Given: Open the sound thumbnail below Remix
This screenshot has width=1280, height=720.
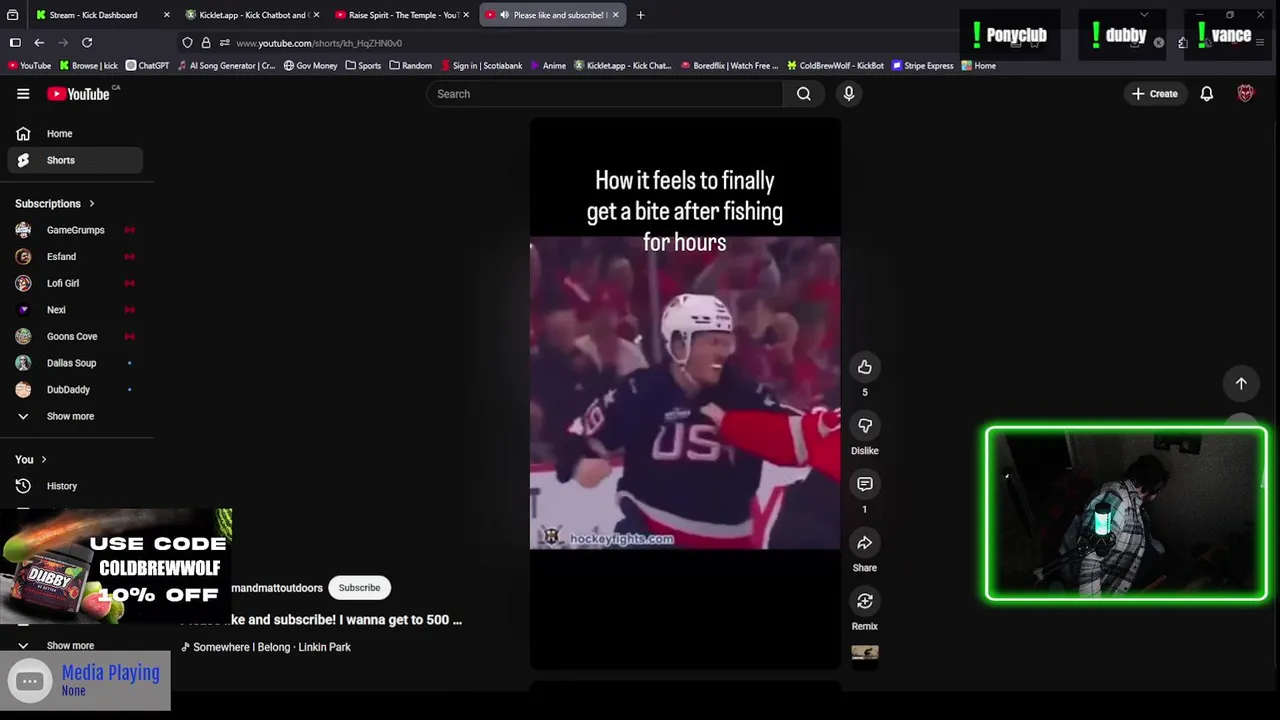Looking at the screenshot, I should [x=865, y=653].
